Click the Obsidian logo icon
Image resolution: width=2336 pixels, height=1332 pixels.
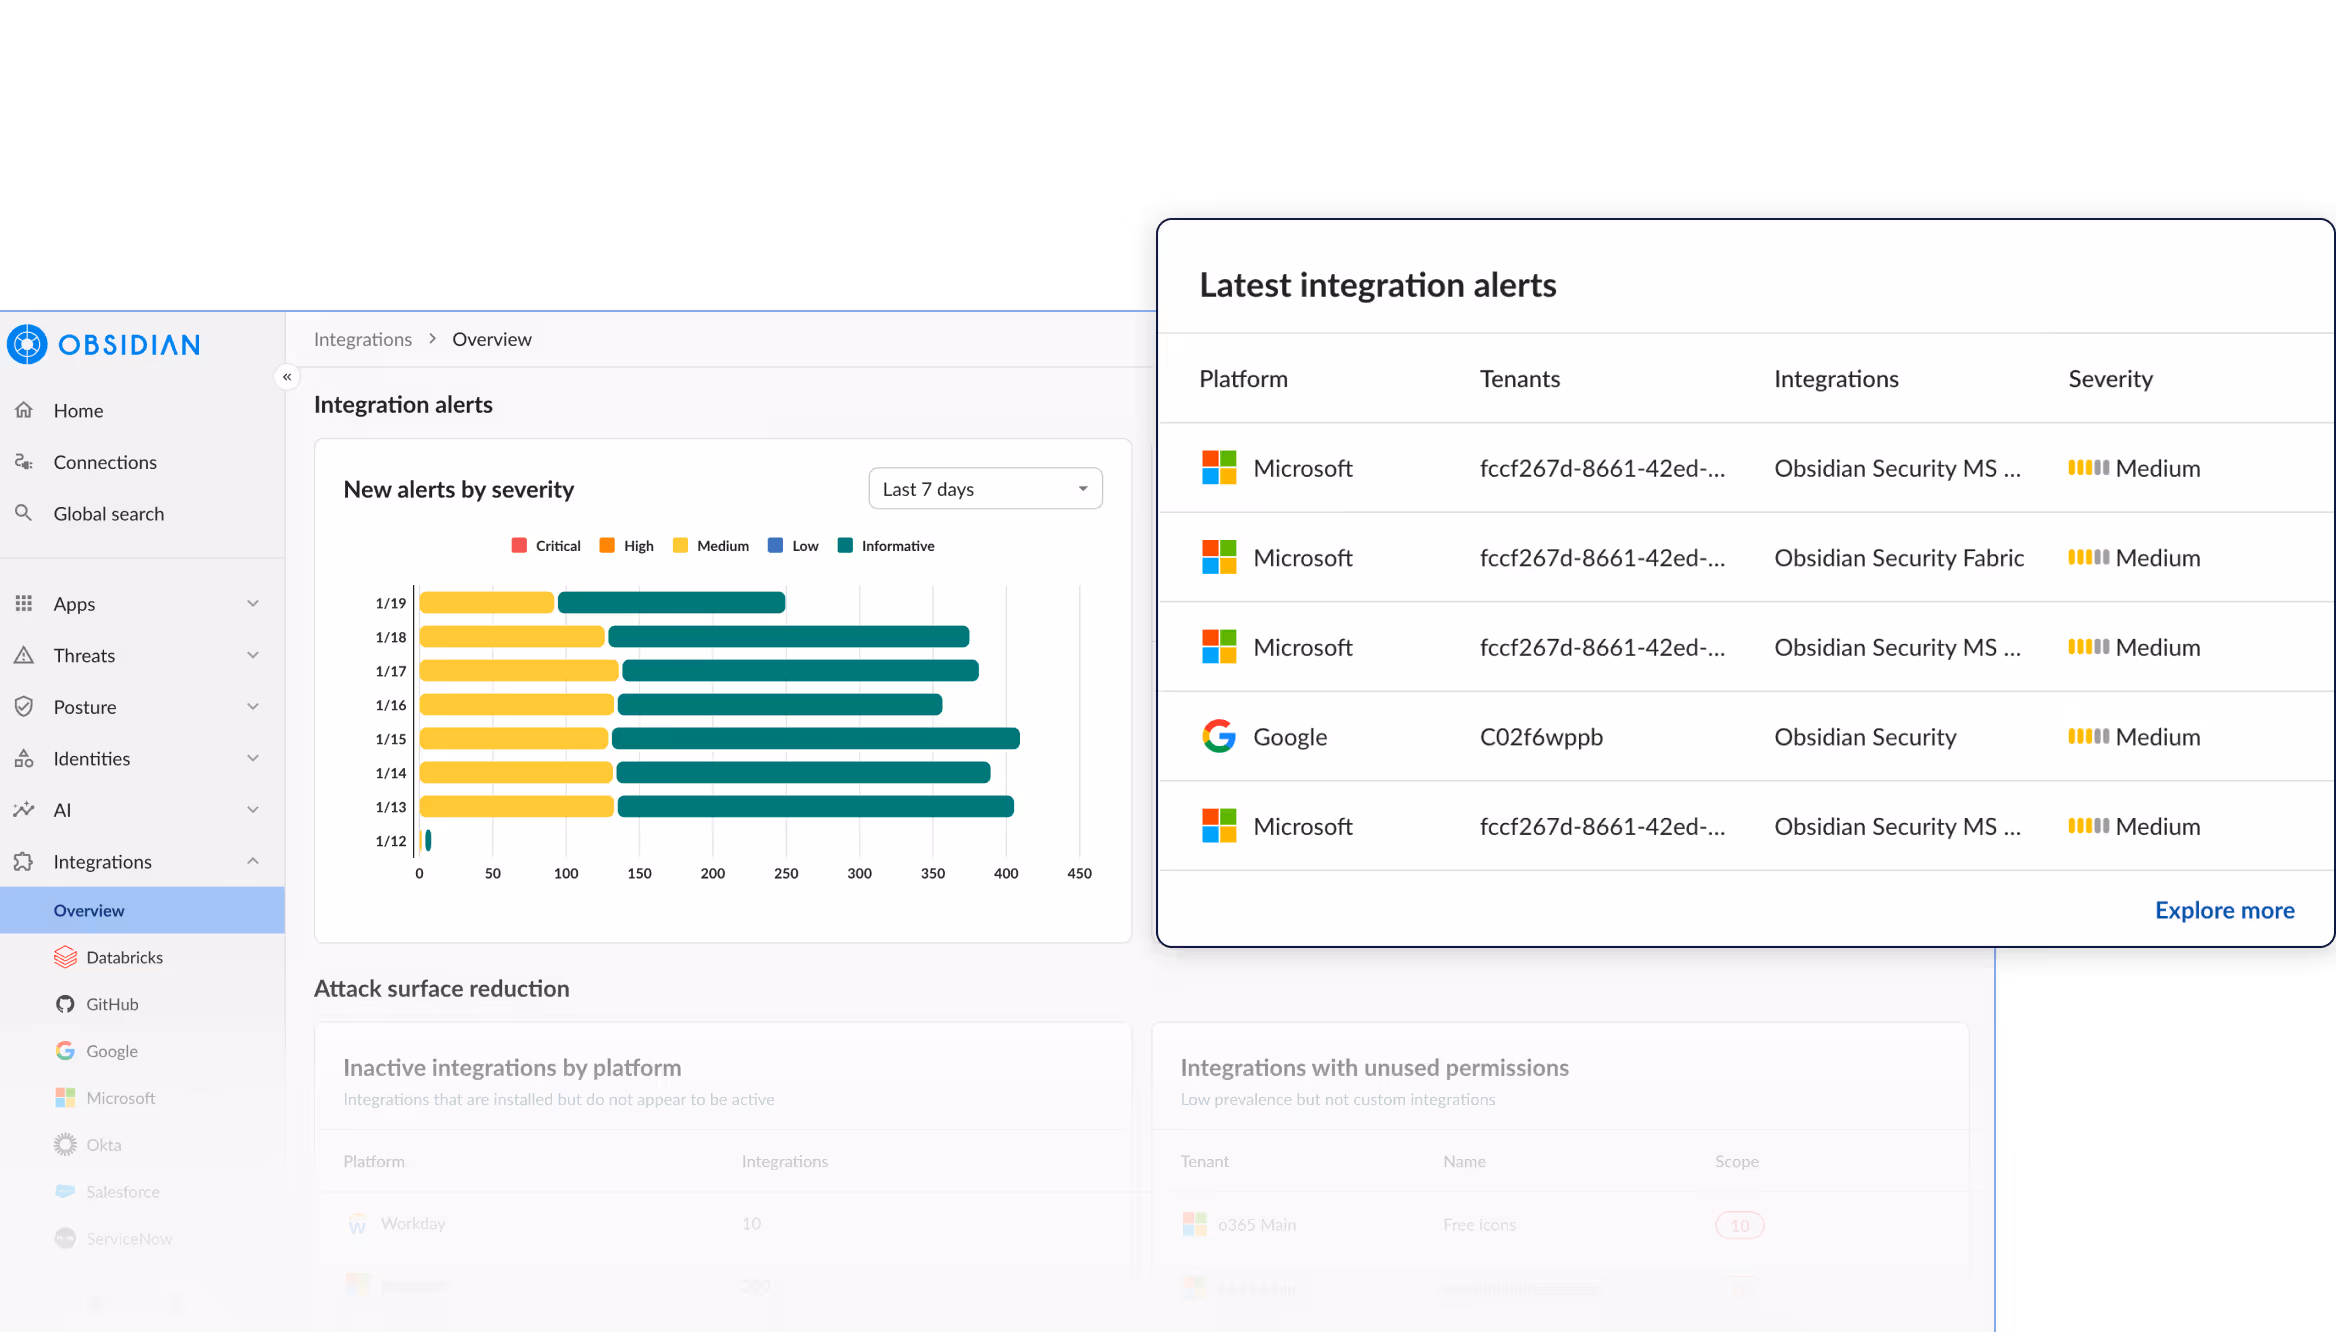[27, 344]
